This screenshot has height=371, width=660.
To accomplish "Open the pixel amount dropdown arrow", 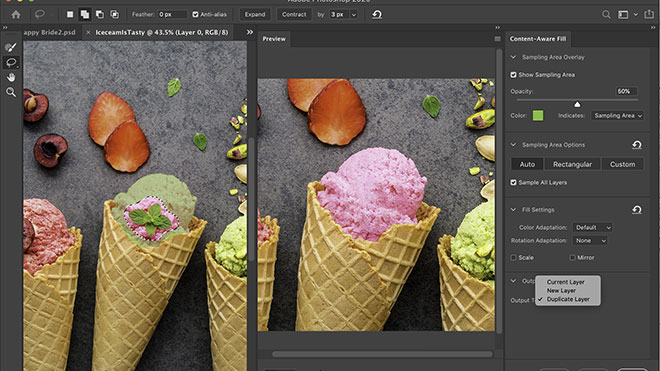I will point(354,15).
